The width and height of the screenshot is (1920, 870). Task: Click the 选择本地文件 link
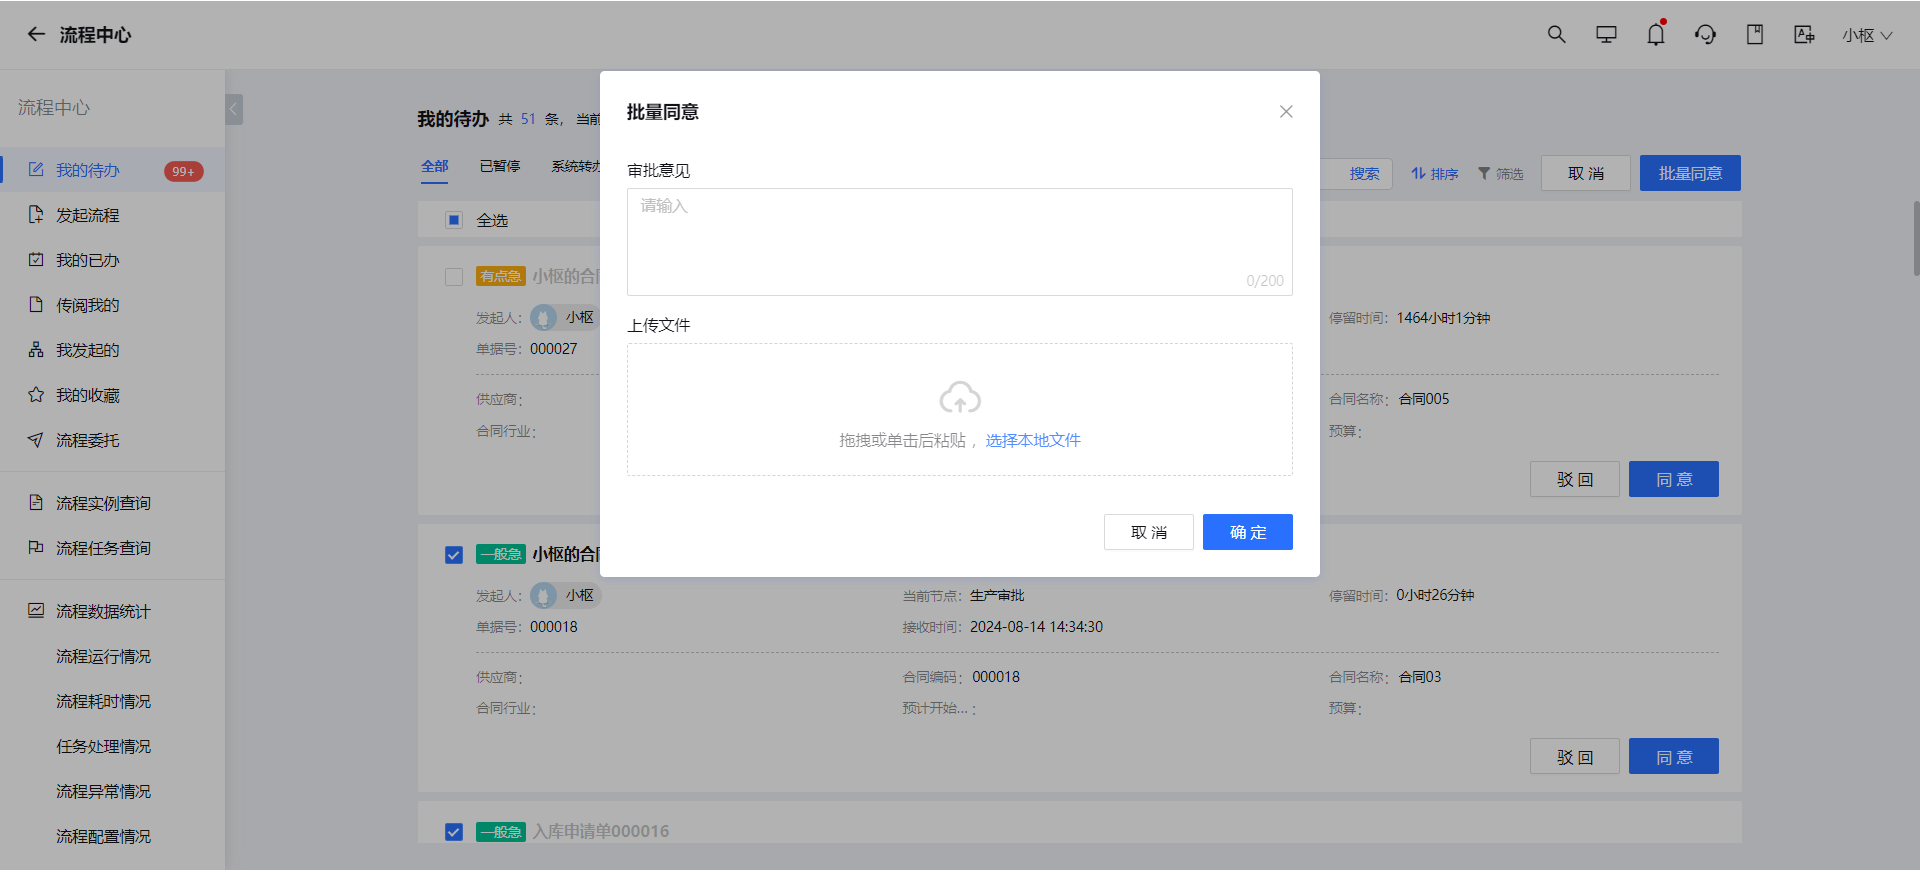pos(1033,440)
